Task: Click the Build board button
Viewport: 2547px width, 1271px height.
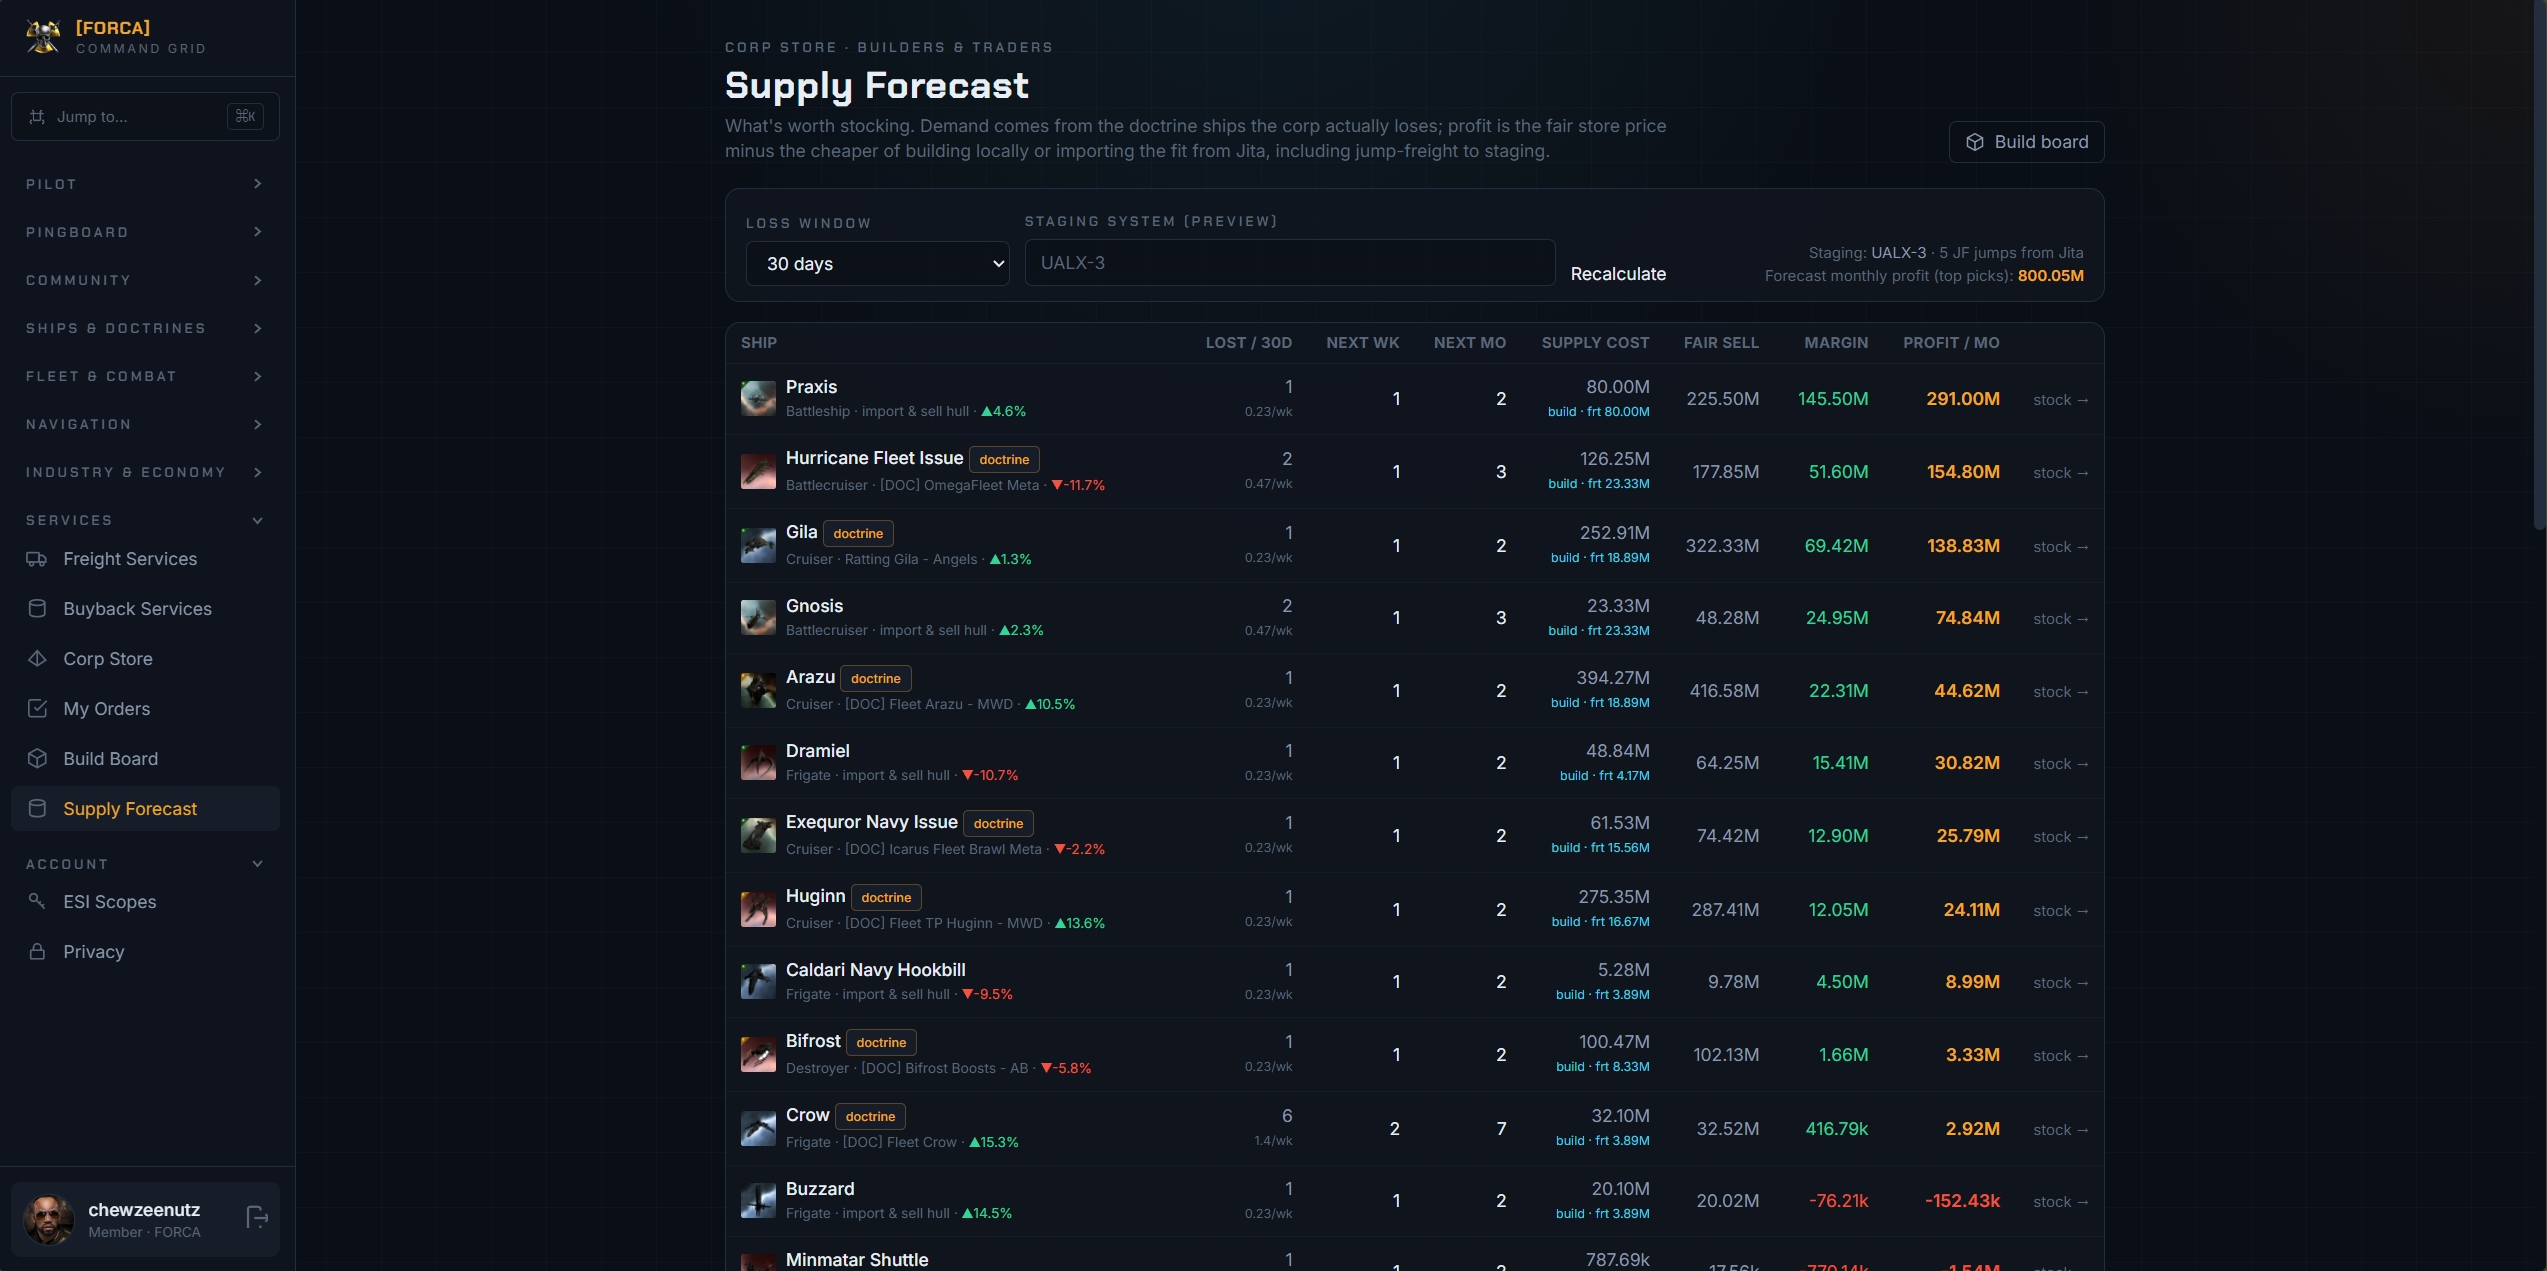Action: (x=2026, y=142)
